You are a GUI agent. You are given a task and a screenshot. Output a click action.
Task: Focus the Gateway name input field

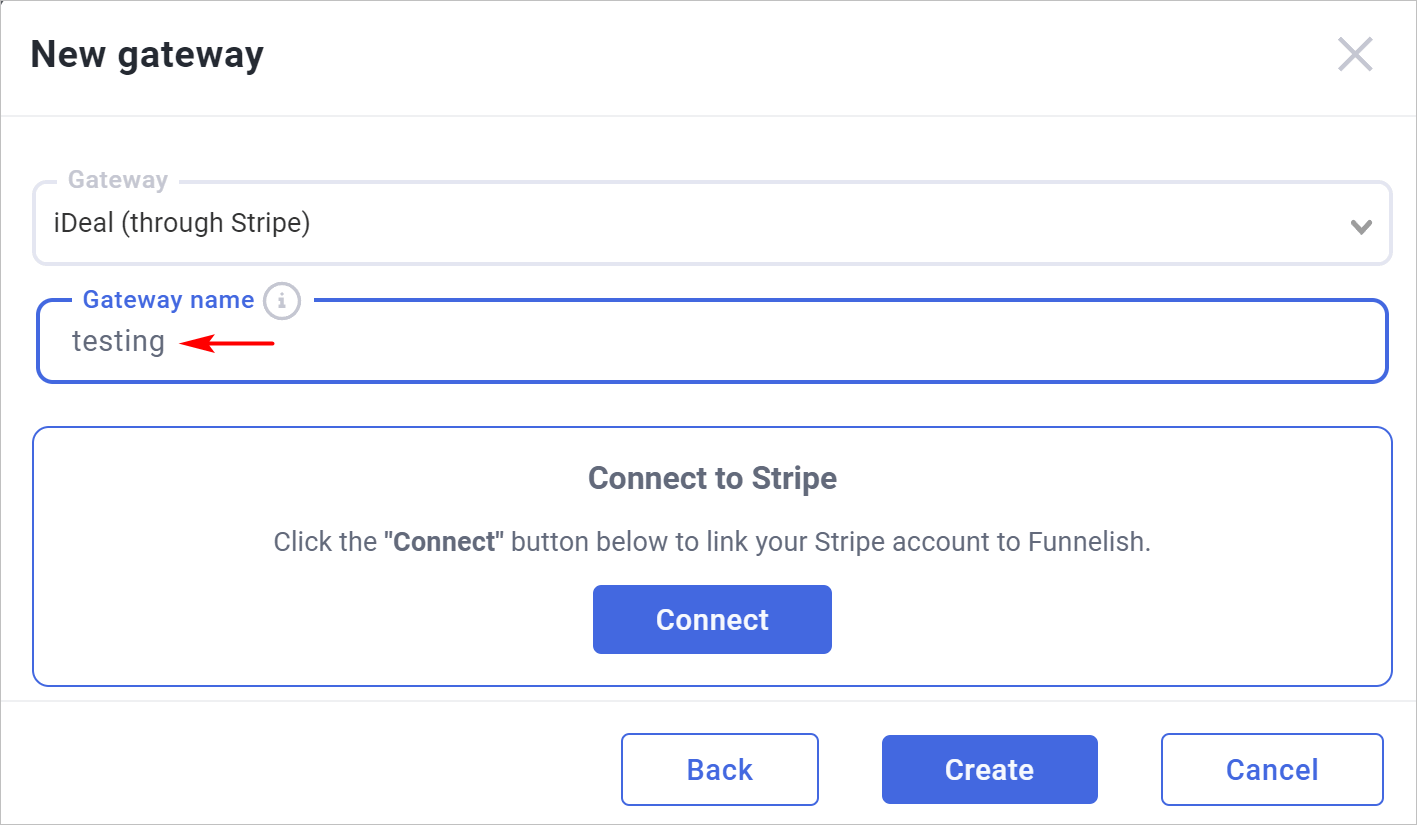point(712,341)
